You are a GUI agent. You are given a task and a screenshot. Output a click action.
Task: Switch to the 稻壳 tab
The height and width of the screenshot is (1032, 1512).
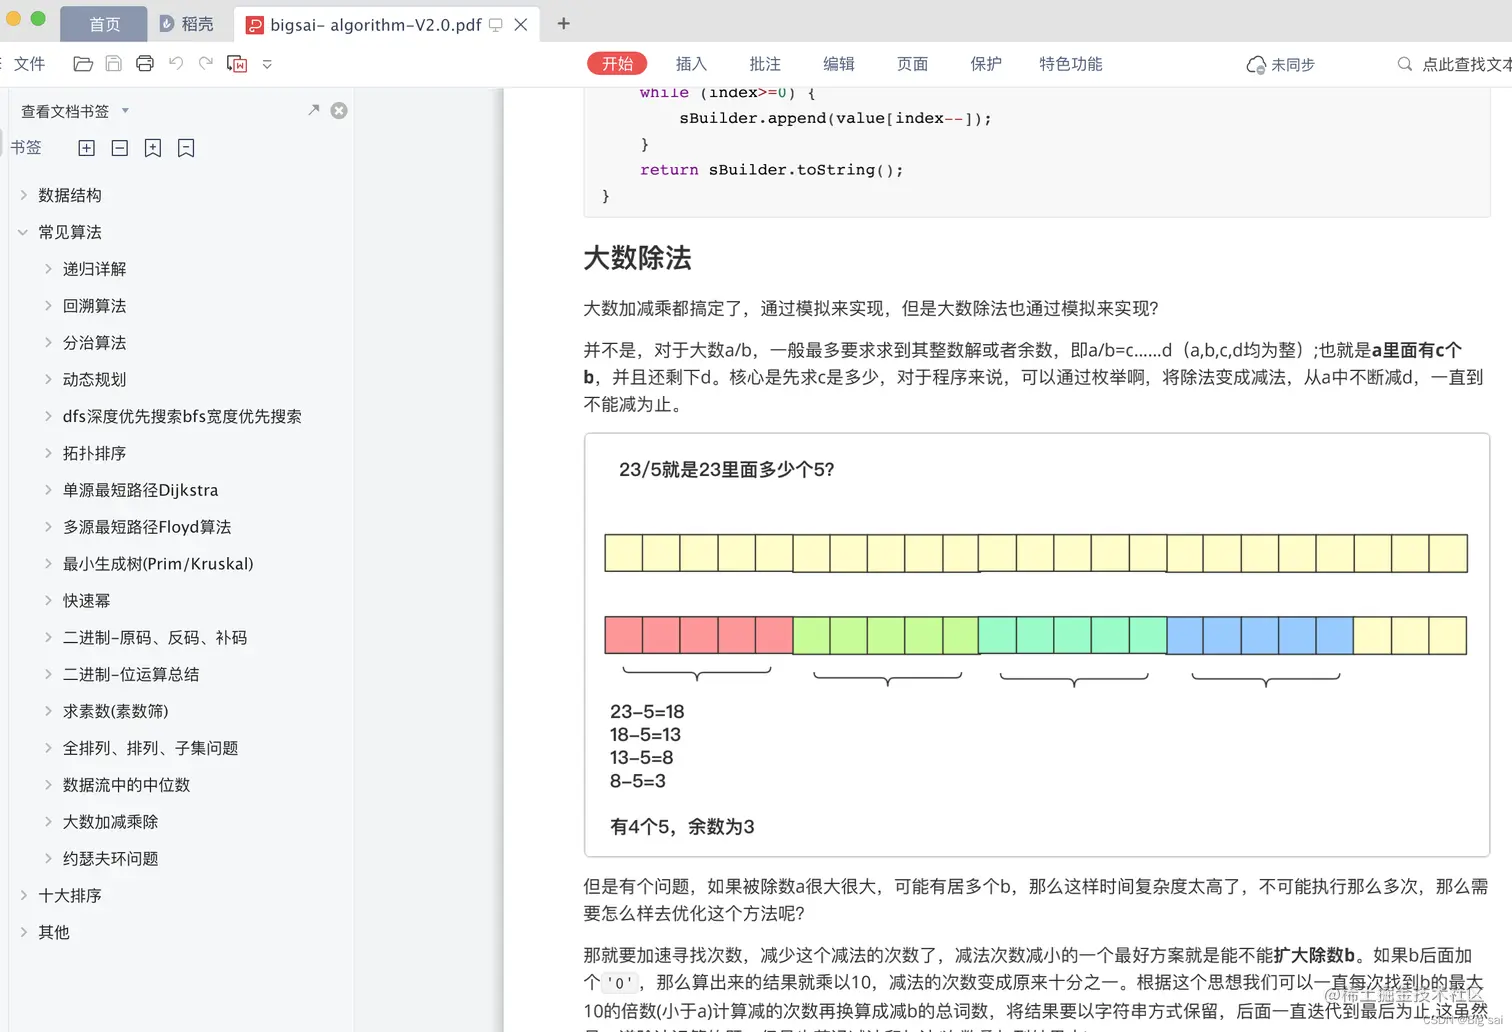187,24
